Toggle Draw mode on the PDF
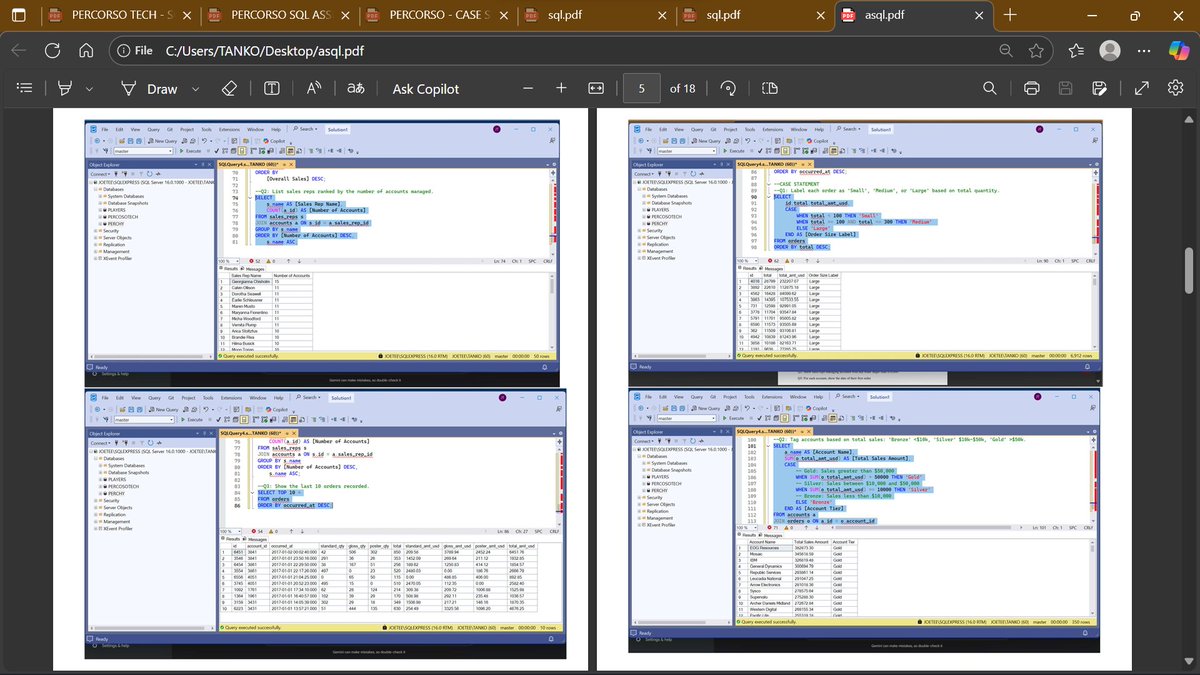The width and height of the screenshot is (1200, 675). (x=161, y=88)
